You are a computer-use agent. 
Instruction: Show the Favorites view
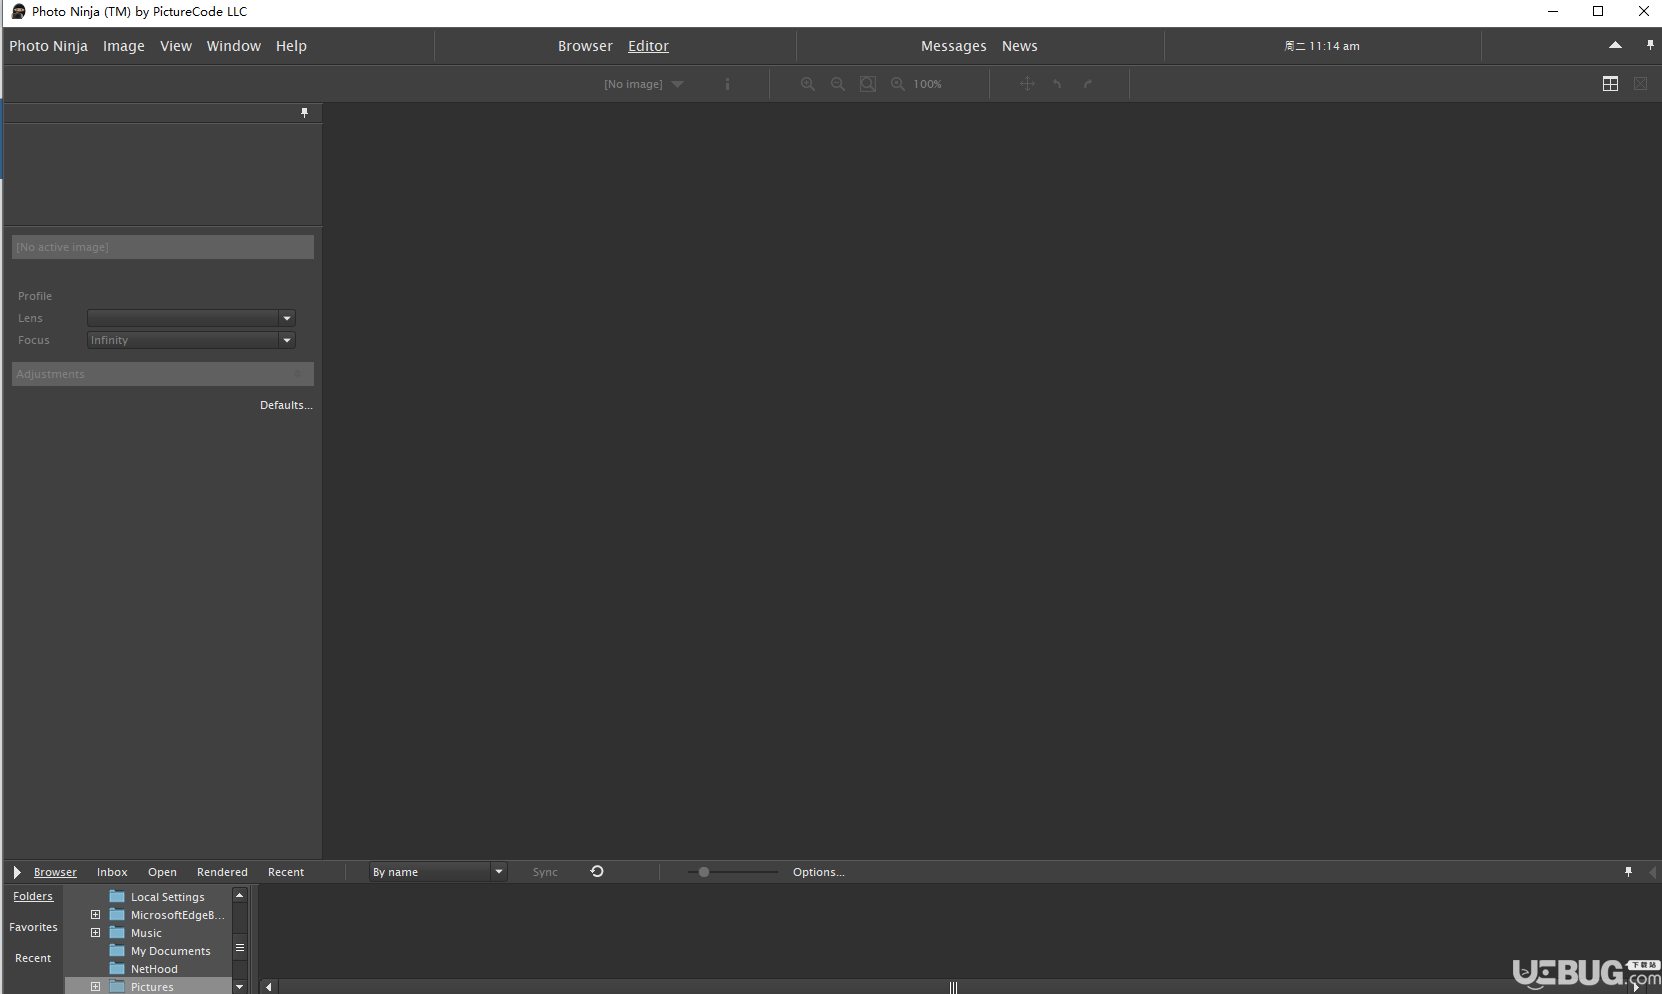33,927
